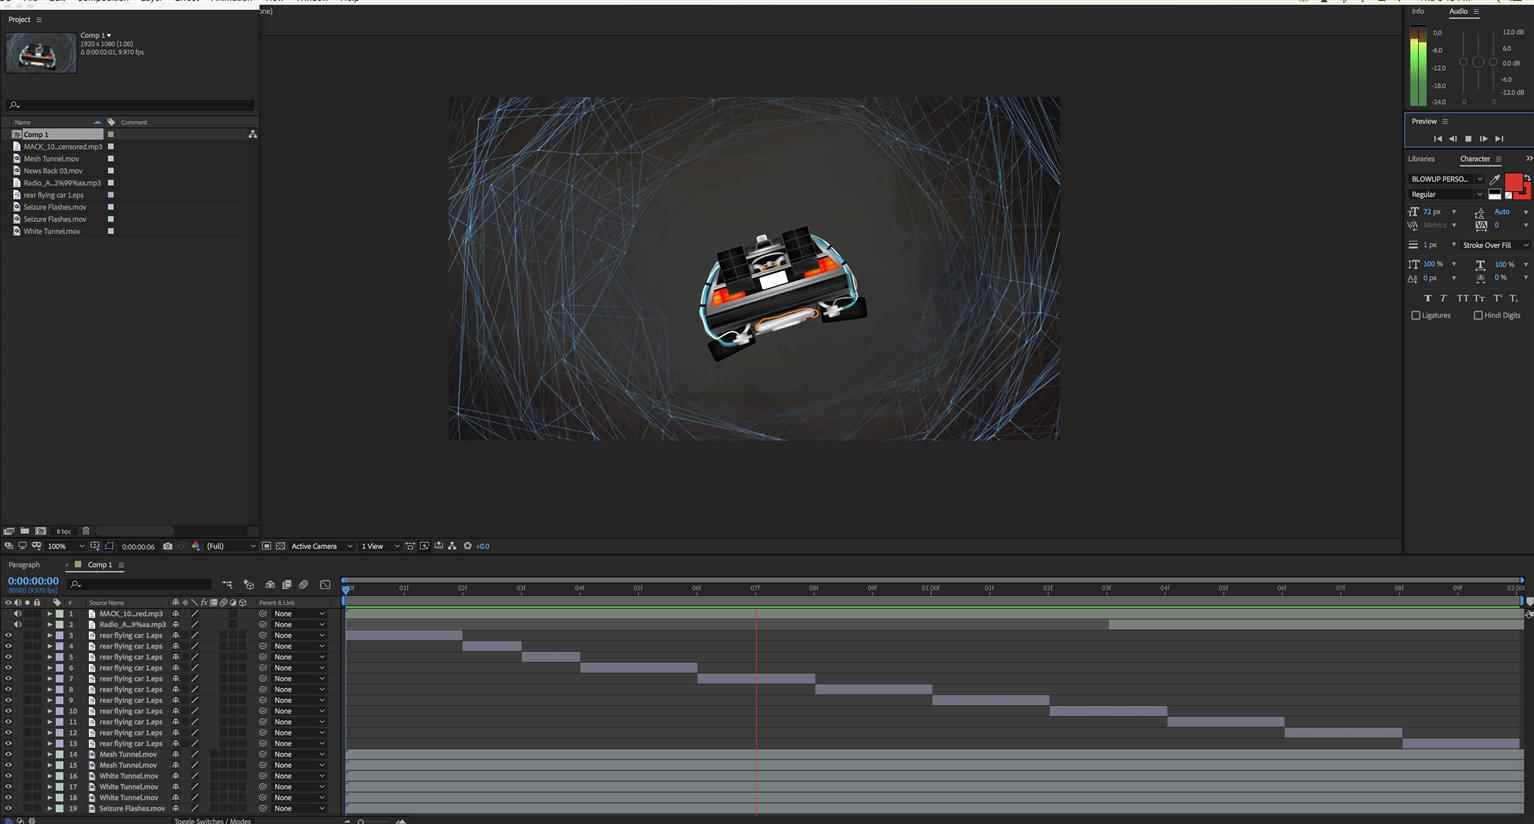Image resolution: width=1534 pixels, height=824 pixels.
Task: Hide layer 14 Mesh Tunnel.mov
Action: click(x=8, y=754)
